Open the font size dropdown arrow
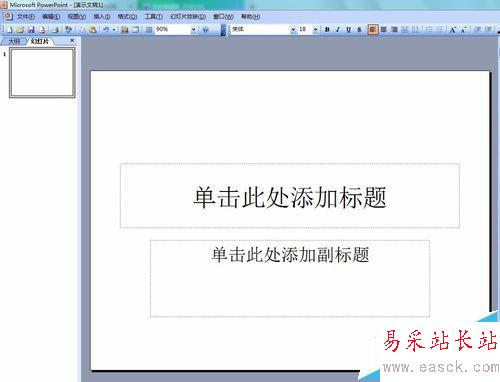The width and height of the screenshot is (500, 382). tap(315, 30)
